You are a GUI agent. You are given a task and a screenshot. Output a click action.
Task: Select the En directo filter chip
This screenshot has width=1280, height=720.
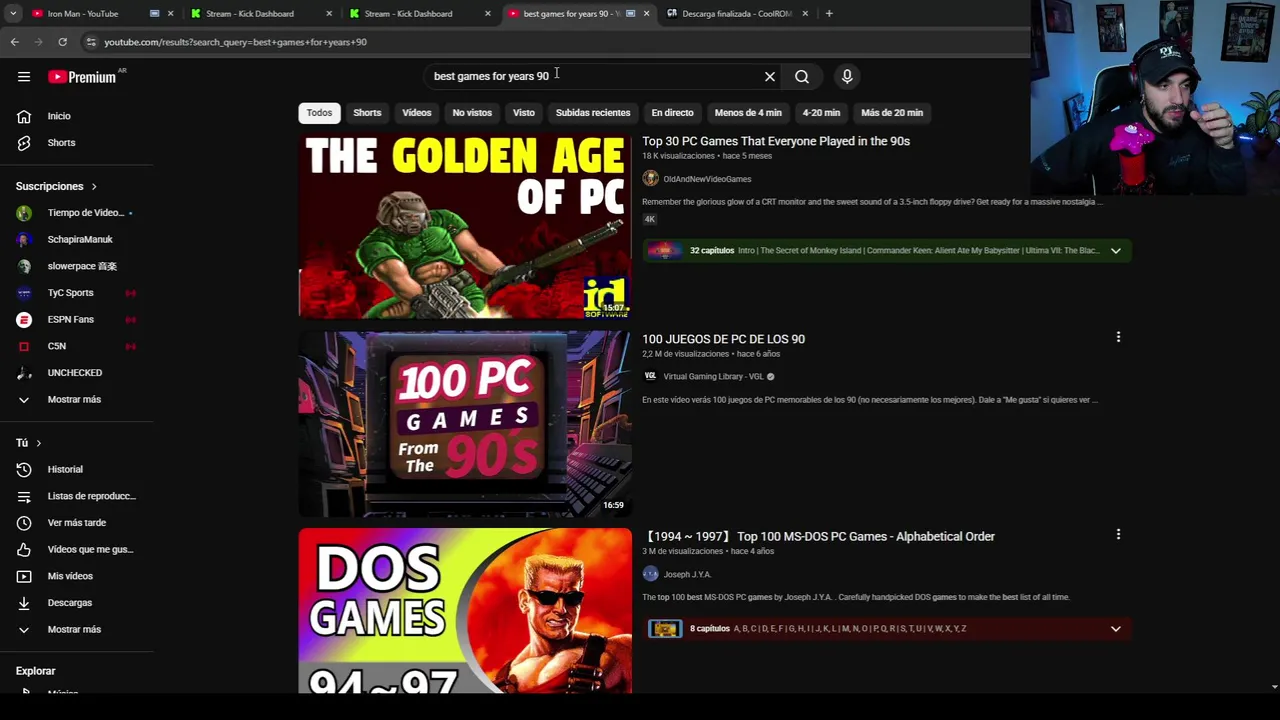[x=672, y=113]
